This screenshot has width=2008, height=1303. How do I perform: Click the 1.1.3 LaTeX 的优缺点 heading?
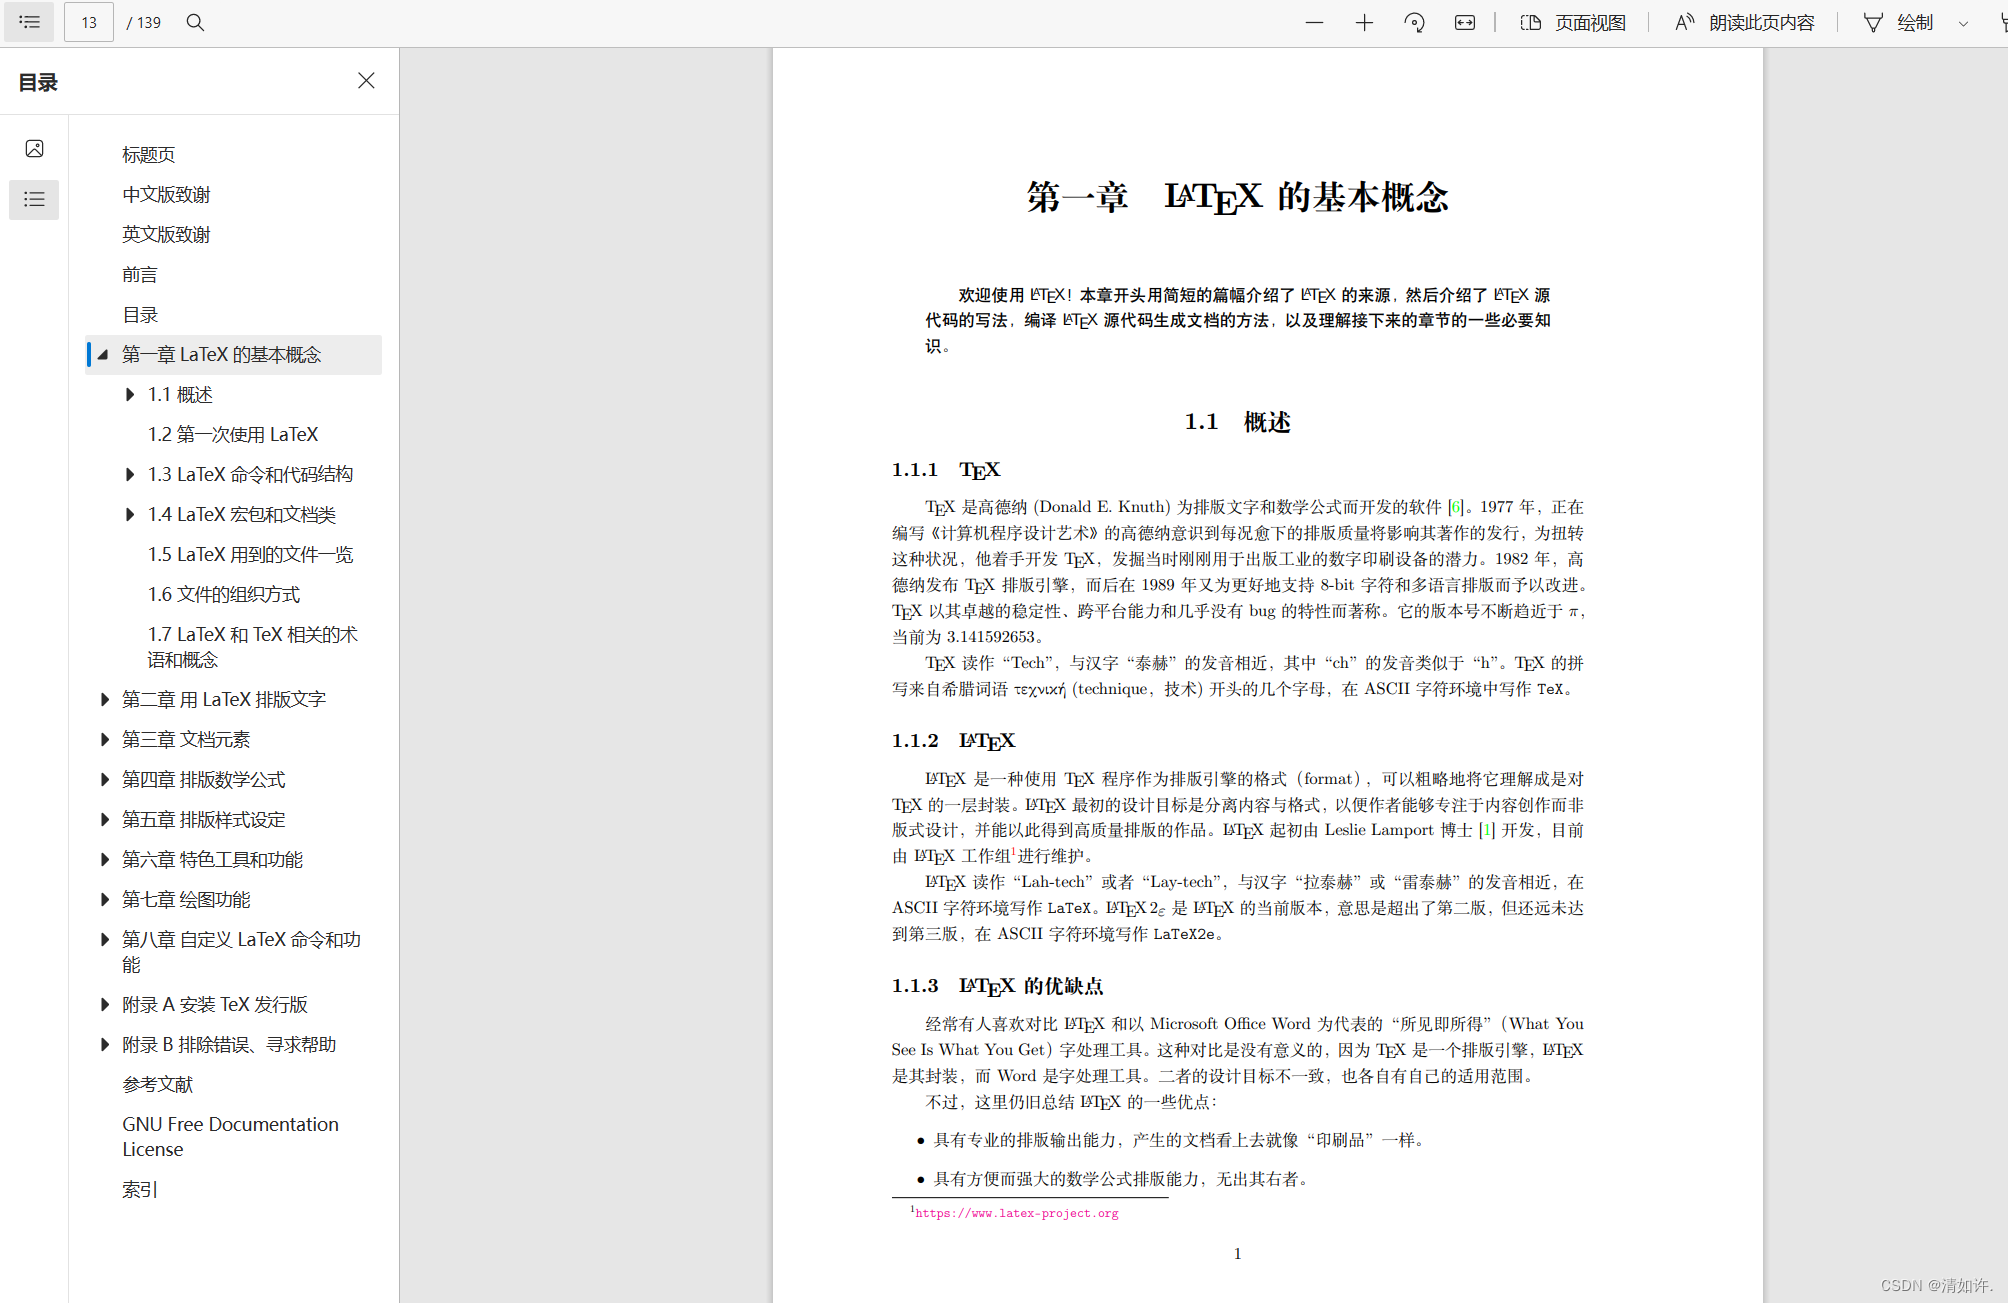pyautogui.click(x=997, y=986)
